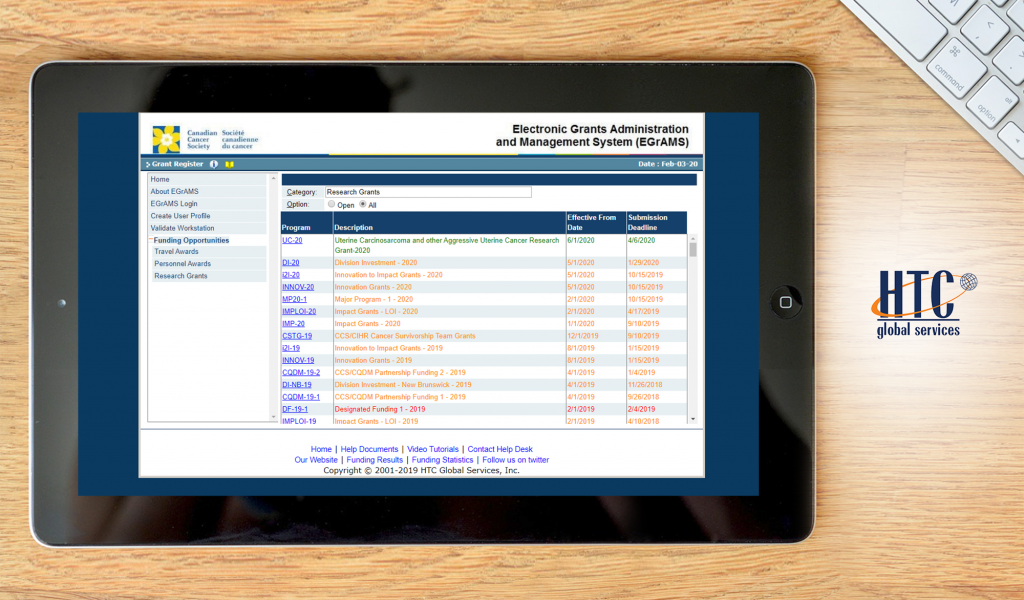Click the up arrow on the sidebar scrollbar
The image size is (1024, 600).
(273, 178)
